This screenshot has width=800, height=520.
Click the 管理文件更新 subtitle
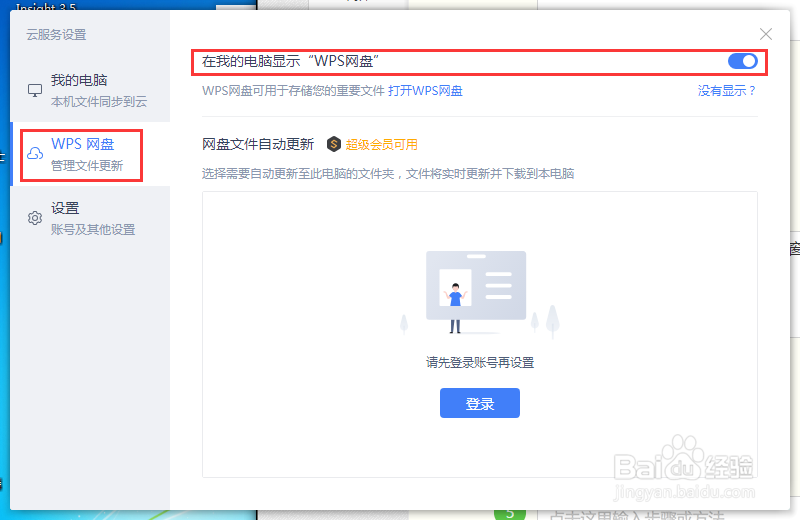[x=87, y=166]
